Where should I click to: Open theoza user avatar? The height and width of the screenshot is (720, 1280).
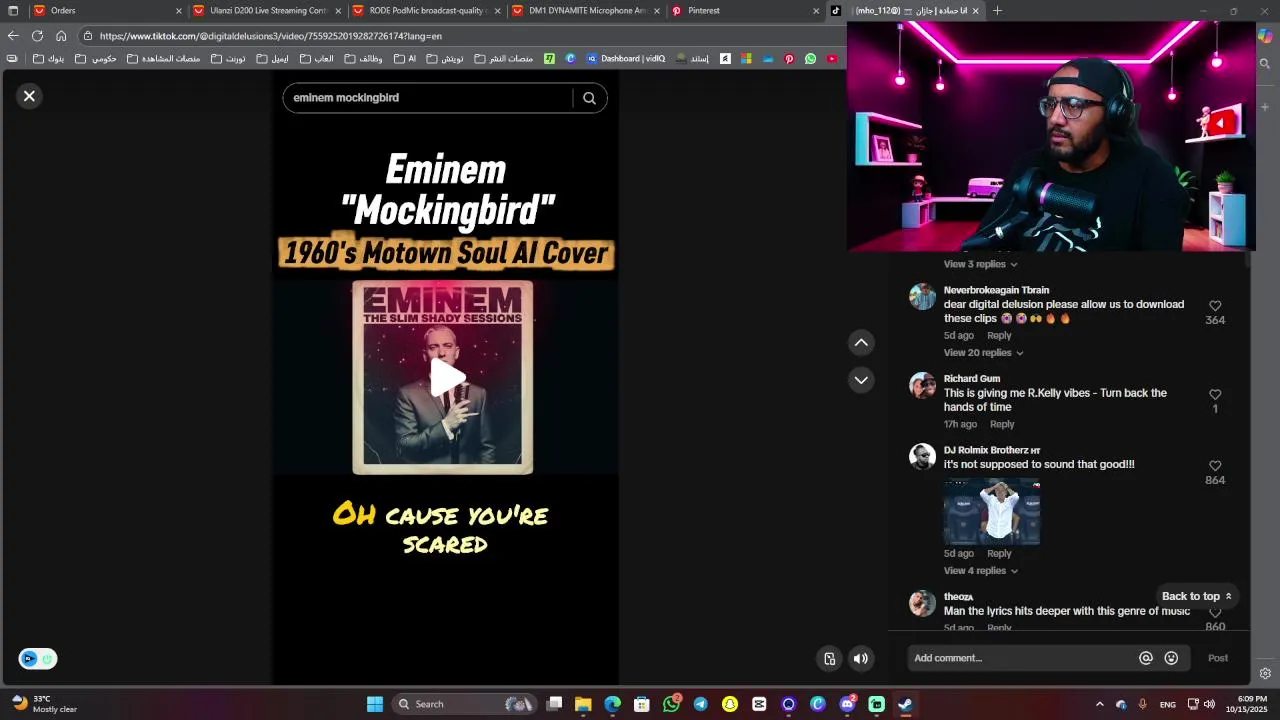click(x=922, y=603)
